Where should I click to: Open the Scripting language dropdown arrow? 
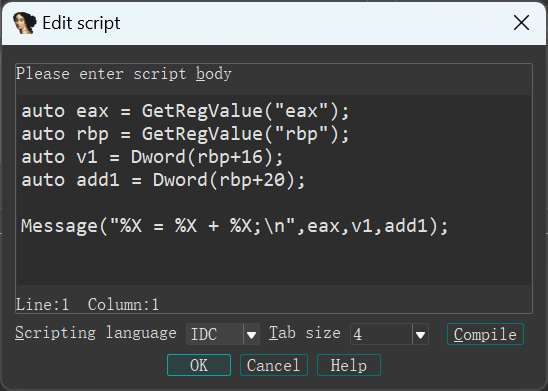pyautogui.click(x=251, y=334)
